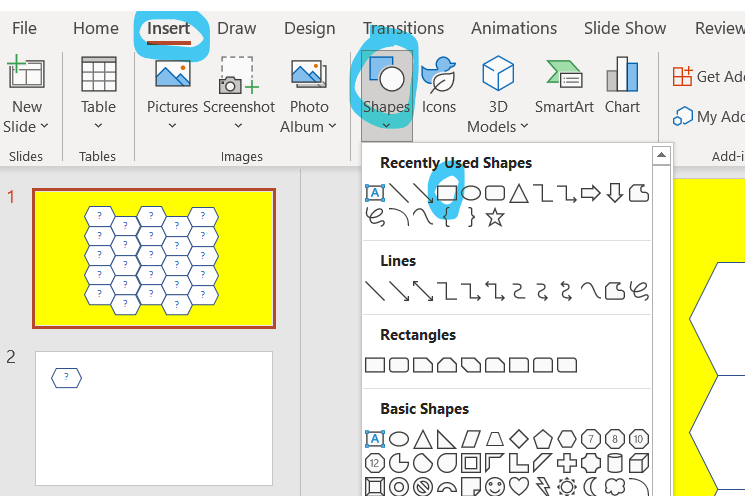Select the down block arrow shape

(615, 192)
